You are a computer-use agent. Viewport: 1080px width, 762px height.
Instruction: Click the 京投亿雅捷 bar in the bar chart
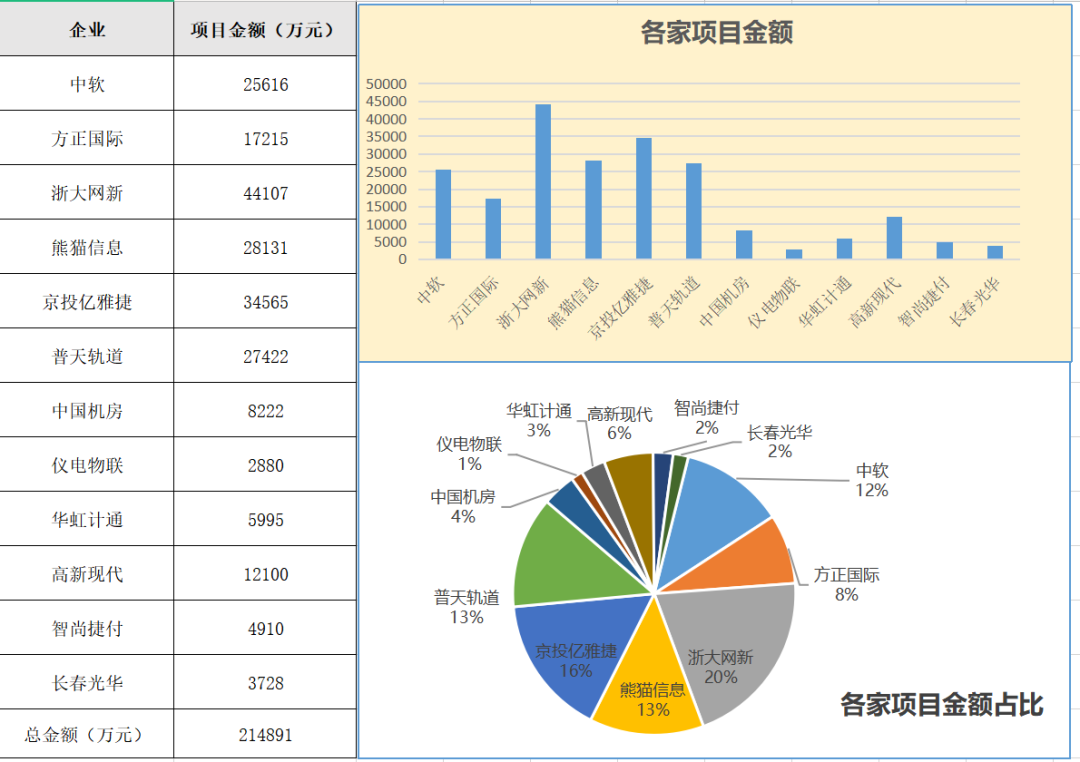click(x=643, y=198)
